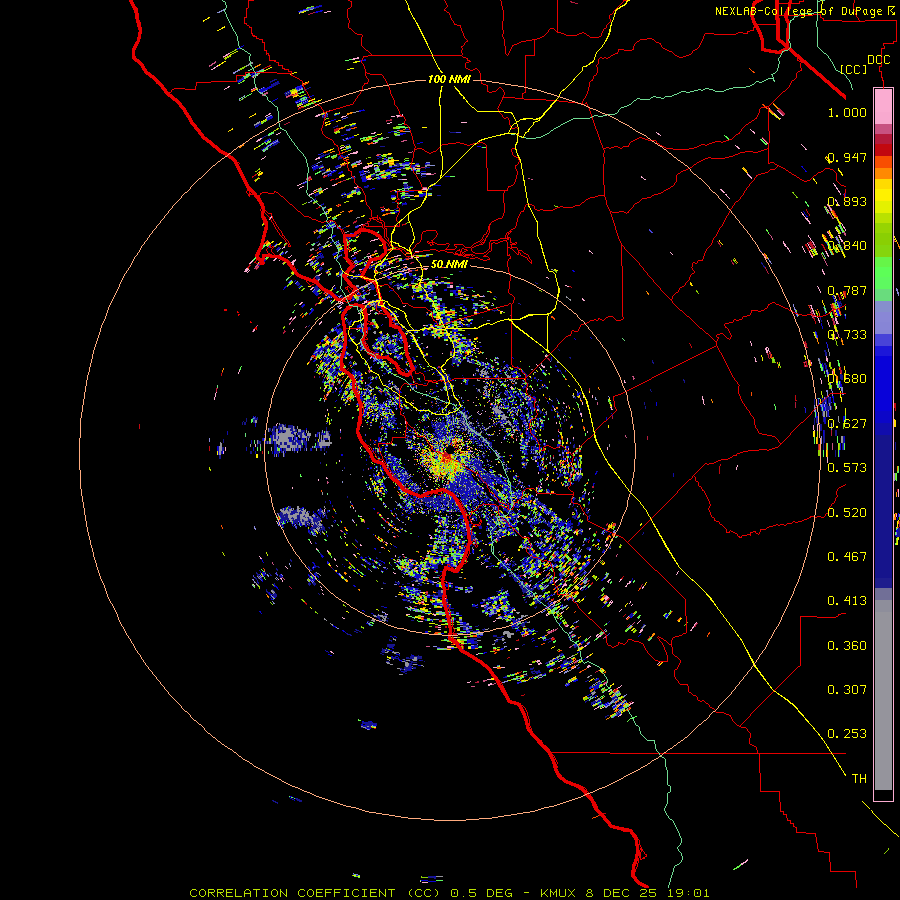Select the 1.000 legend value
This screenshot has width=900, height=900.
click(x=847, y=112)
